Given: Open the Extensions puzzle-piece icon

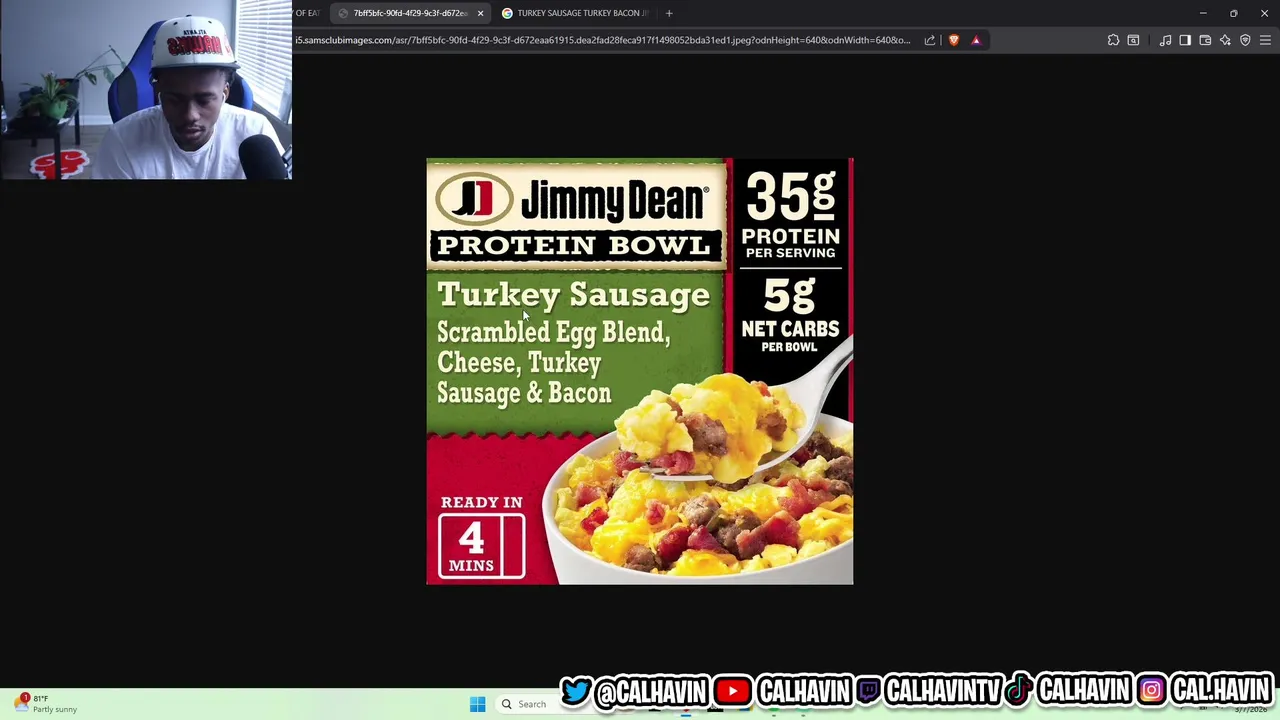Looking at the screenshot, I should [1113, 40].
